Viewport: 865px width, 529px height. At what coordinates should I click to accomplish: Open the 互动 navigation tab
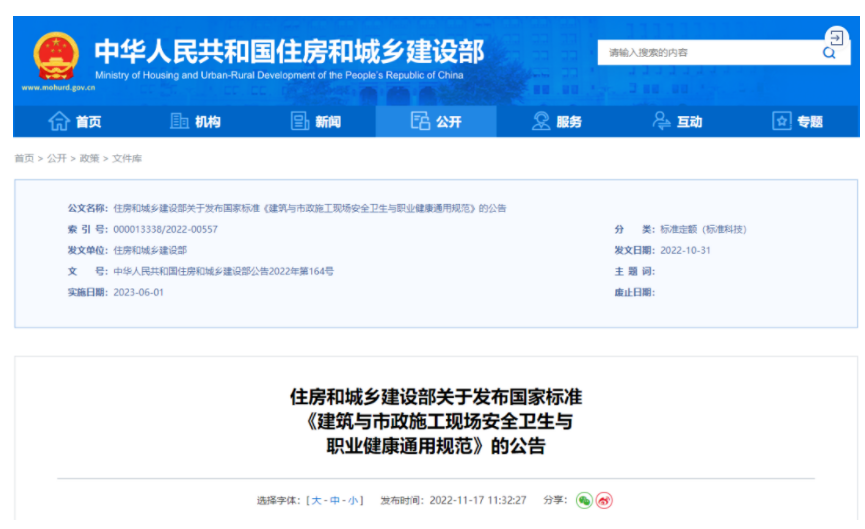677,121
